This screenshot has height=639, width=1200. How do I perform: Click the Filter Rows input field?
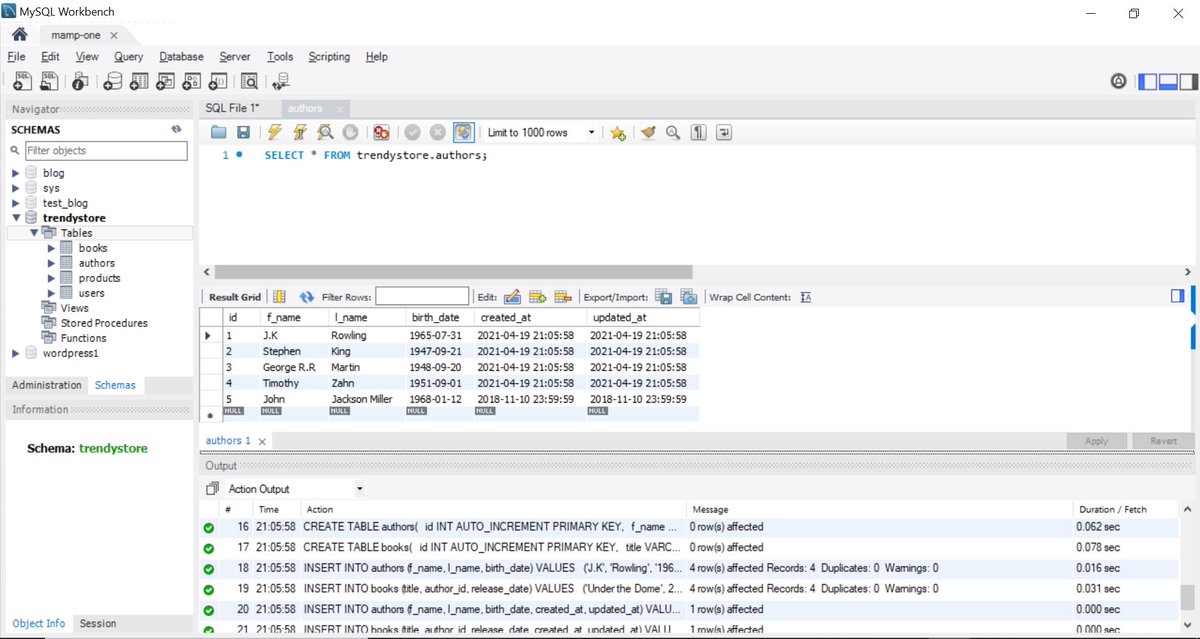[x=422, y=297]
